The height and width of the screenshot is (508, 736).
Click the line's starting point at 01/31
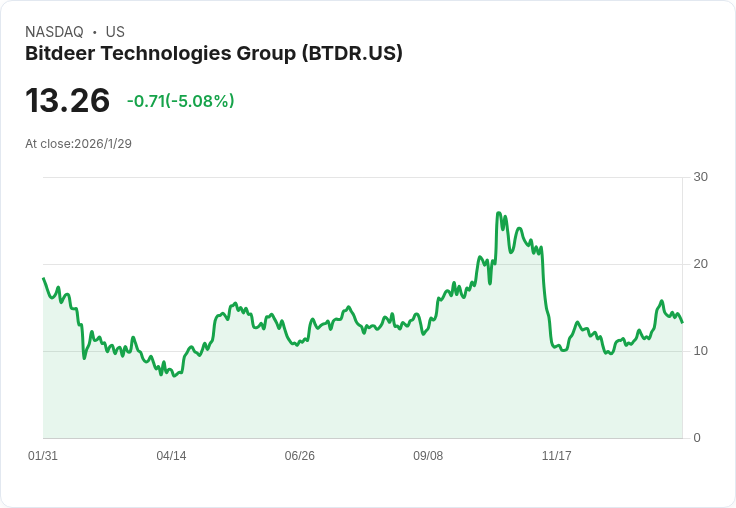click(44, 278)
